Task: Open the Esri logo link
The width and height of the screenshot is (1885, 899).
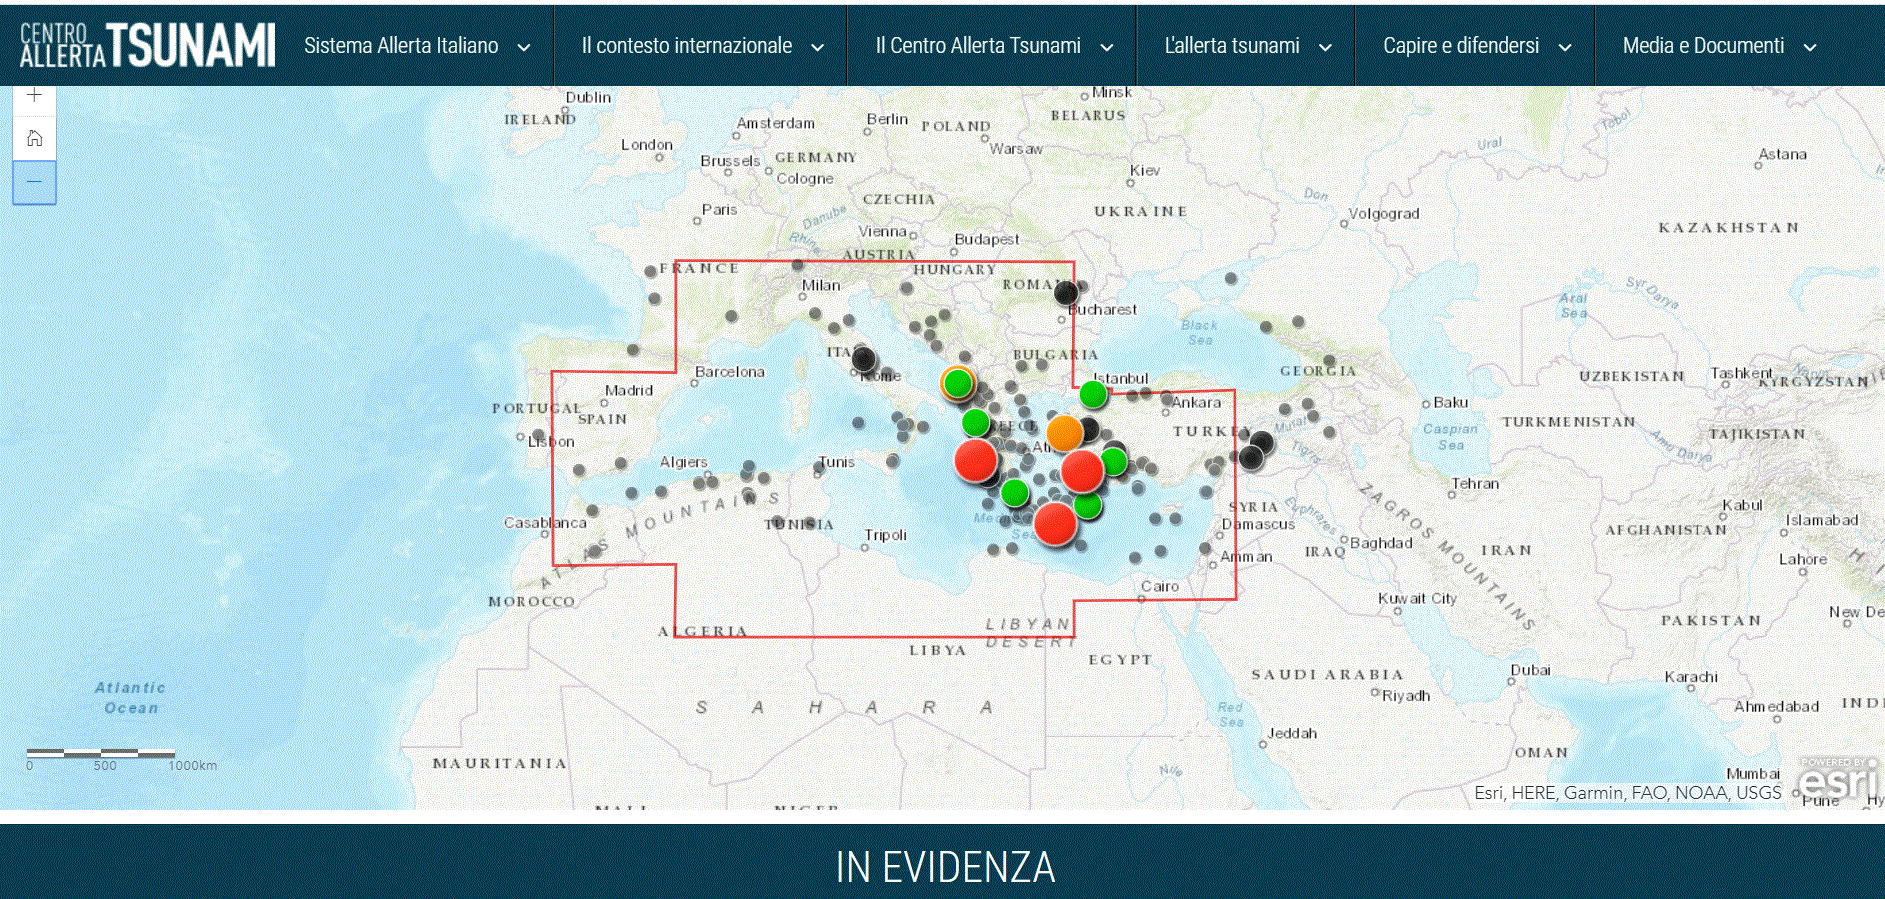Action: tap(1838, 778)
